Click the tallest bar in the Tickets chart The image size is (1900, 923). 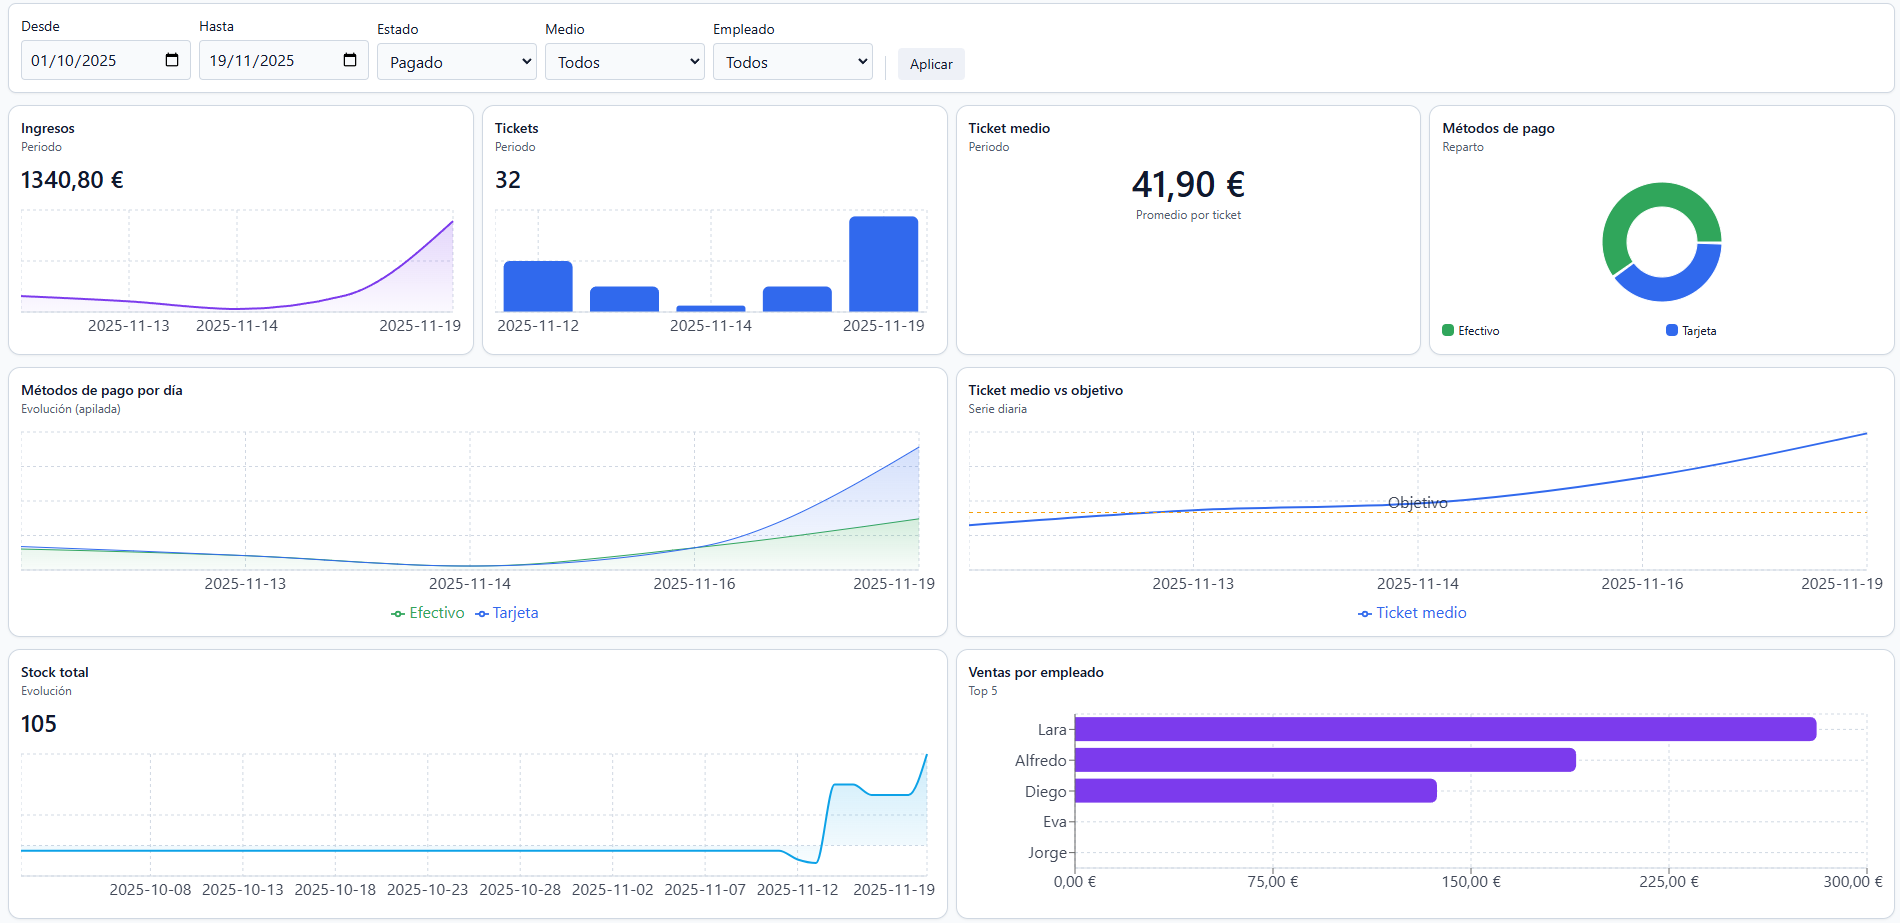pyautogui.click(x=883, y=263)
